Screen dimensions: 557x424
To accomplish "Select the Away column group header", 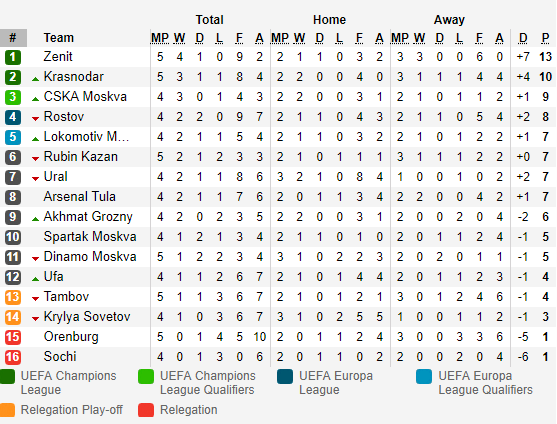I will [449, 20].
